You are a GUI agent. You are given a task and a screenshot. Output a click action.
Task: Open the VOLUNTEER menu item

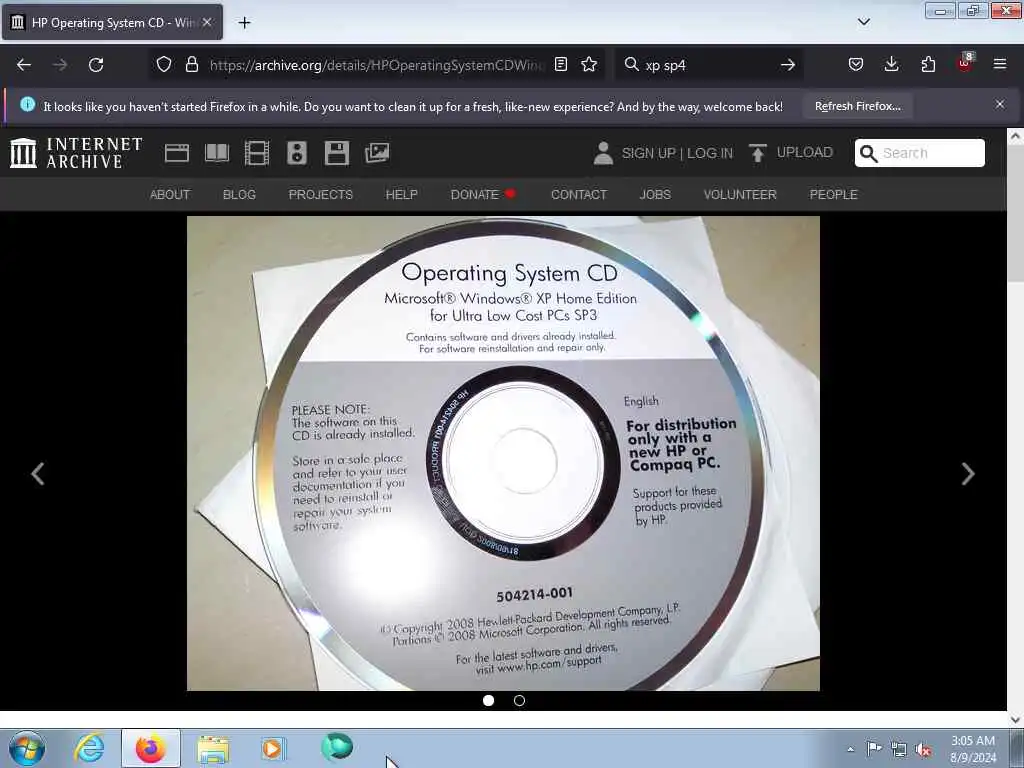[x=740, y=195]
